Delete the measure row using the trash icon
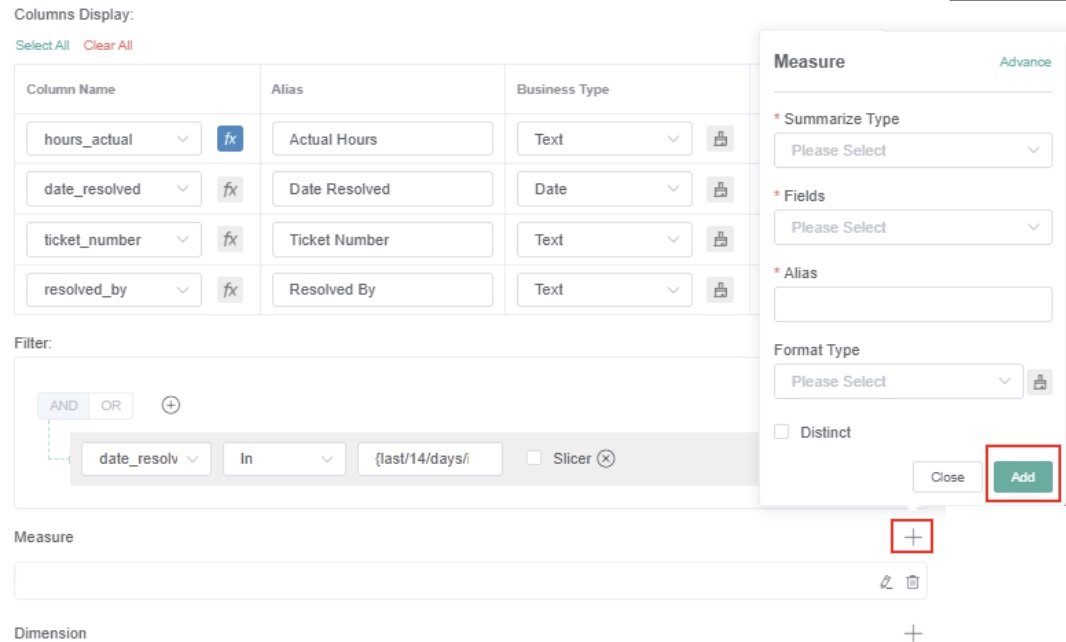Screen dimensions: 1066x642 (912, 582)
